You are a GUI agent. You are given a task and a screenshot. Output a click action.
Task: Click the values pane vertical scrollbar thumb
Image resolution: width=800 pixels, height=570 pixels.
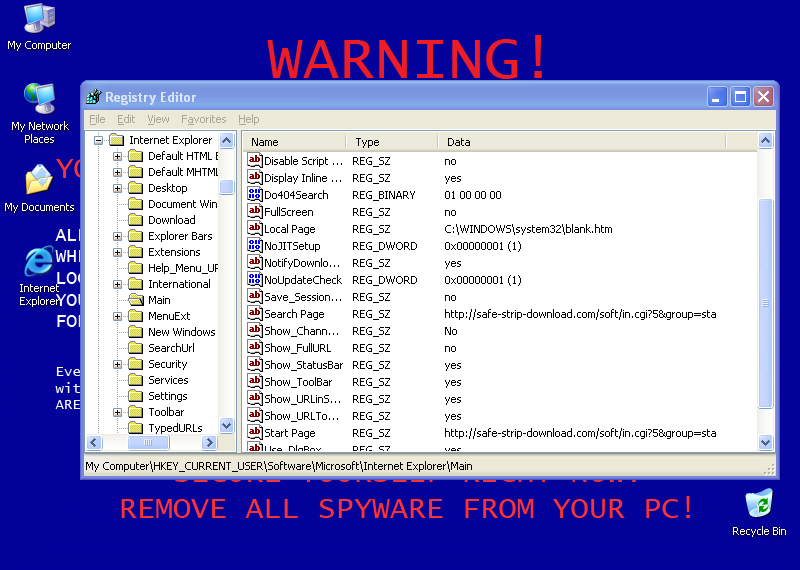(x=765, y=303)
